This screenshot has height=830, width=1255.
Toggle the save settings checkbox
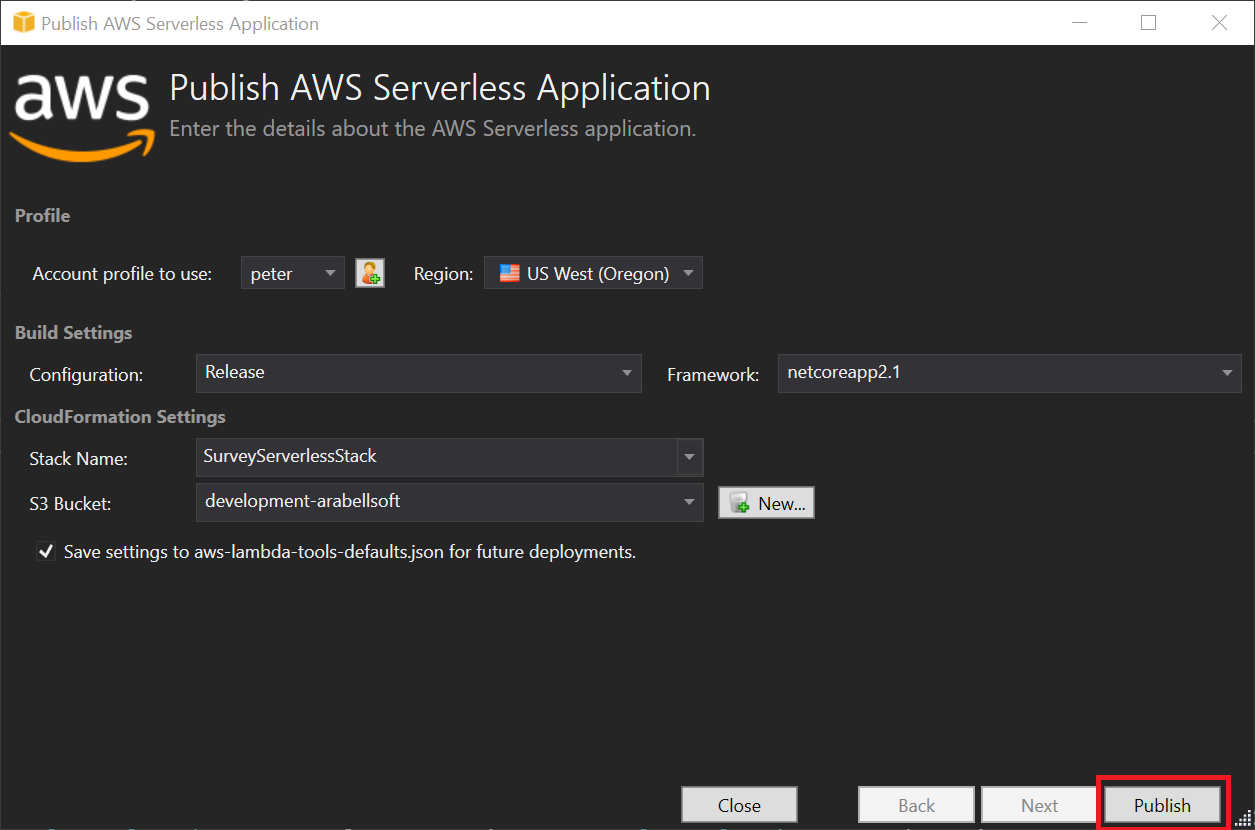(46, 551)
